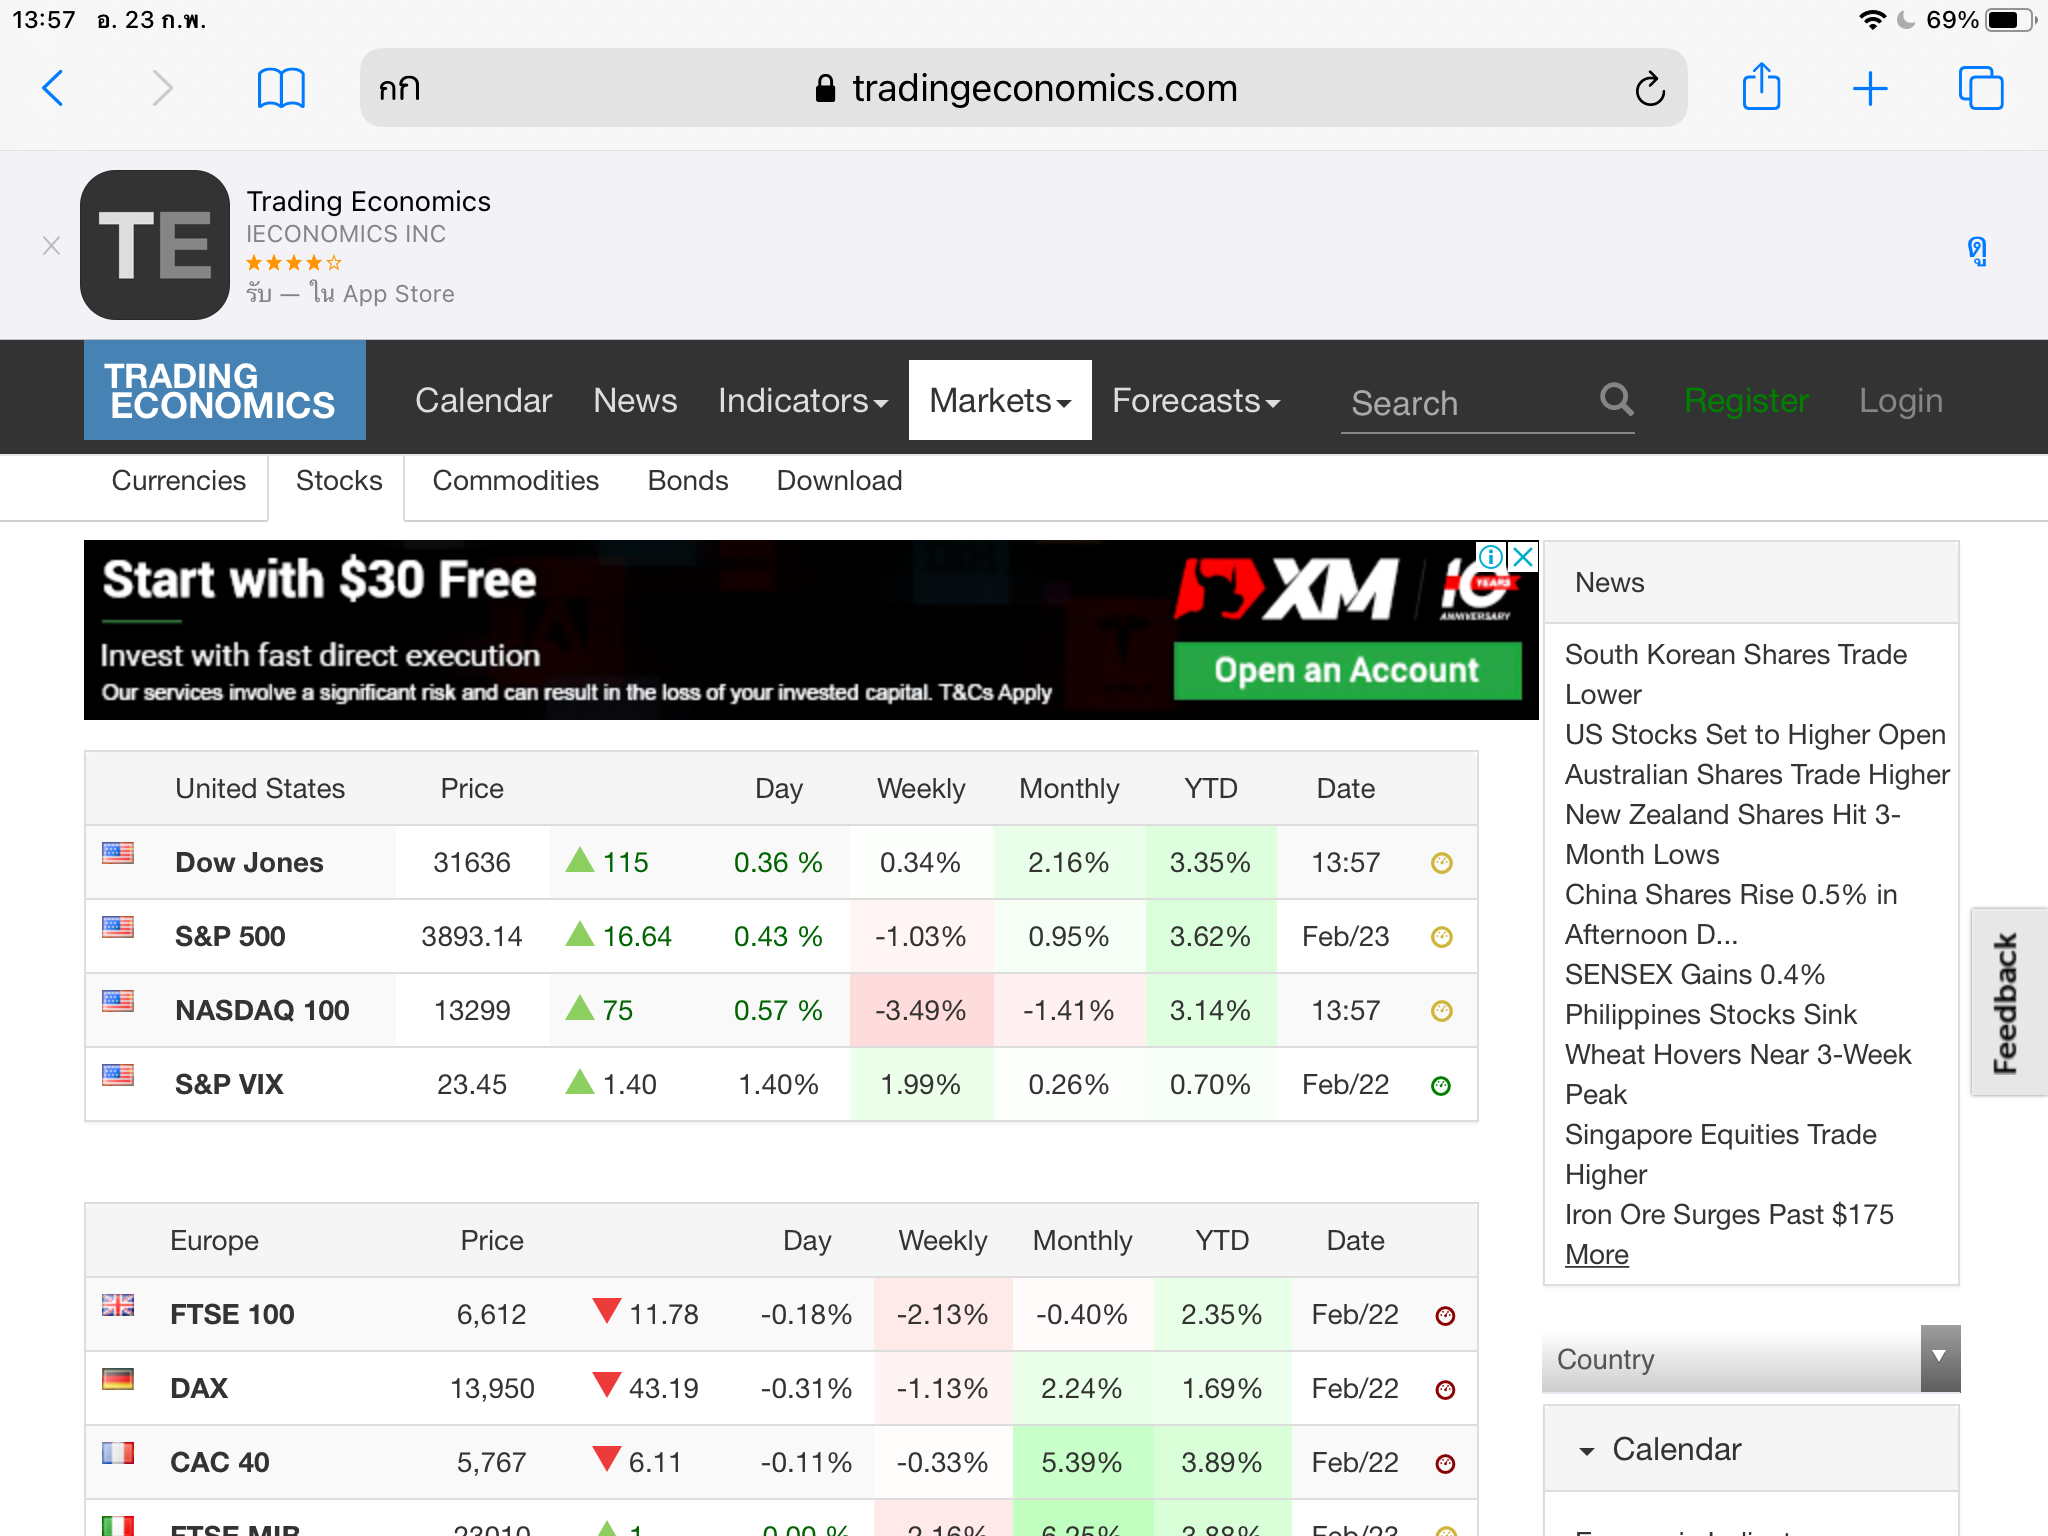The height and width of the screenshot is (1536, 2048).
Task: Click the clock icon in Dow Jones row
Action: coord(1441,863)
